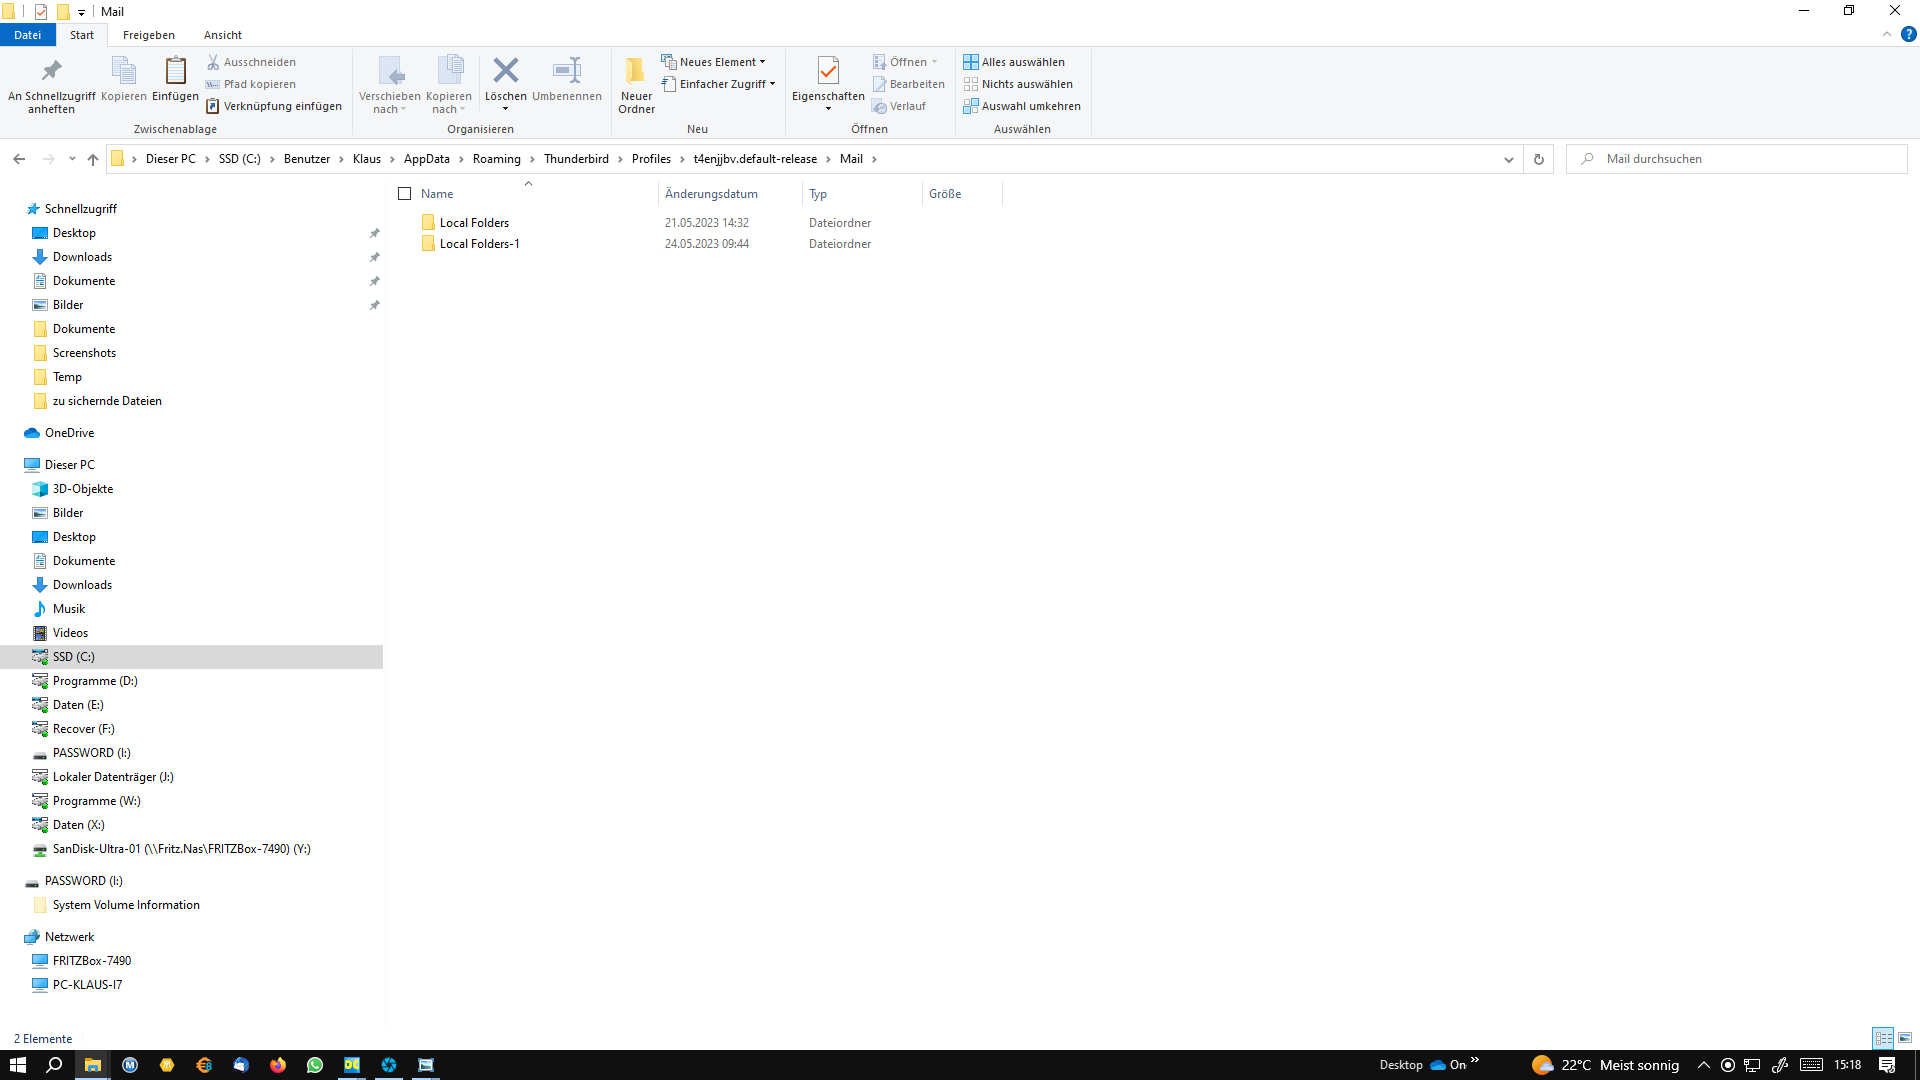Sort by Änderungsdatum column header
Viewport: 1920px width, 1080px height.
pos(711,194)
